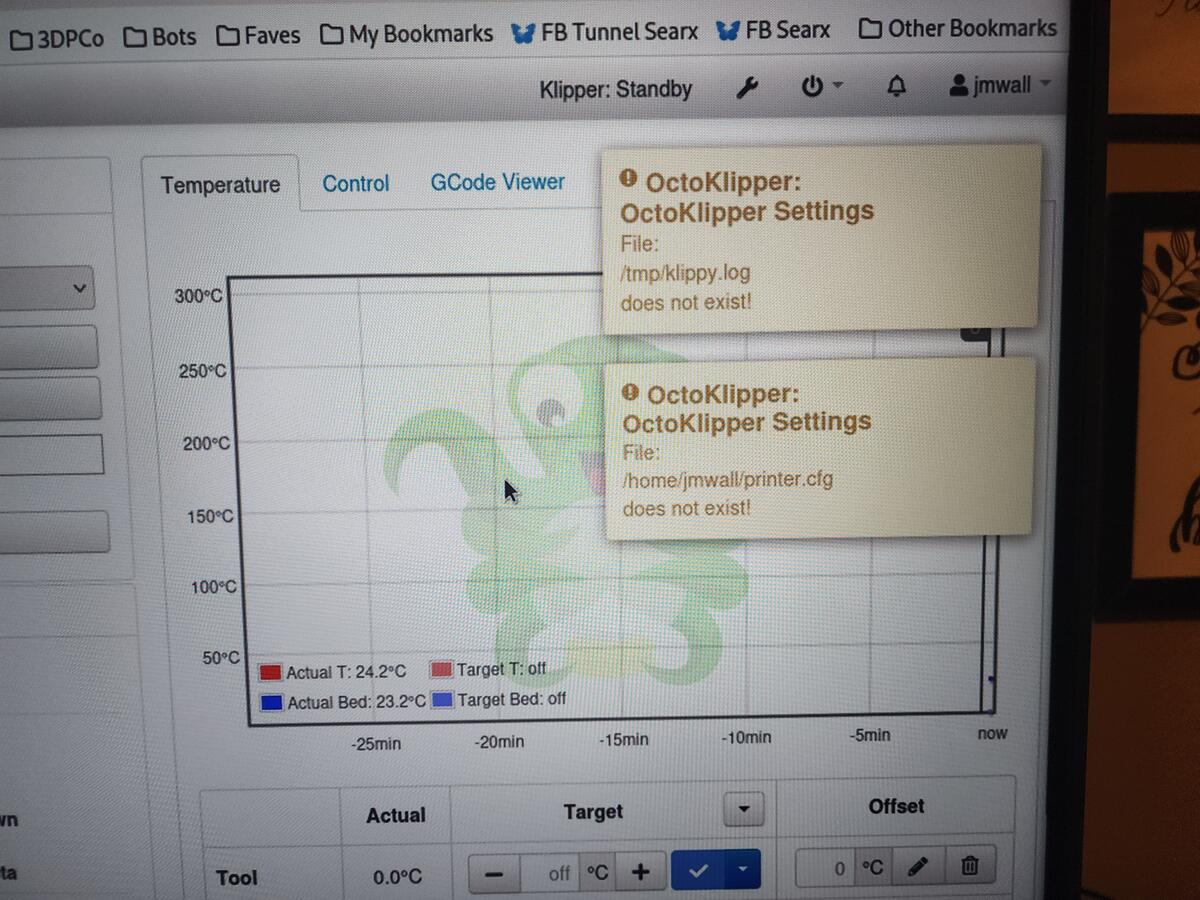Screen dimensions: 1200x900
Task: Click the Klipper: Standby status text
Action: [x=616, y=90]
